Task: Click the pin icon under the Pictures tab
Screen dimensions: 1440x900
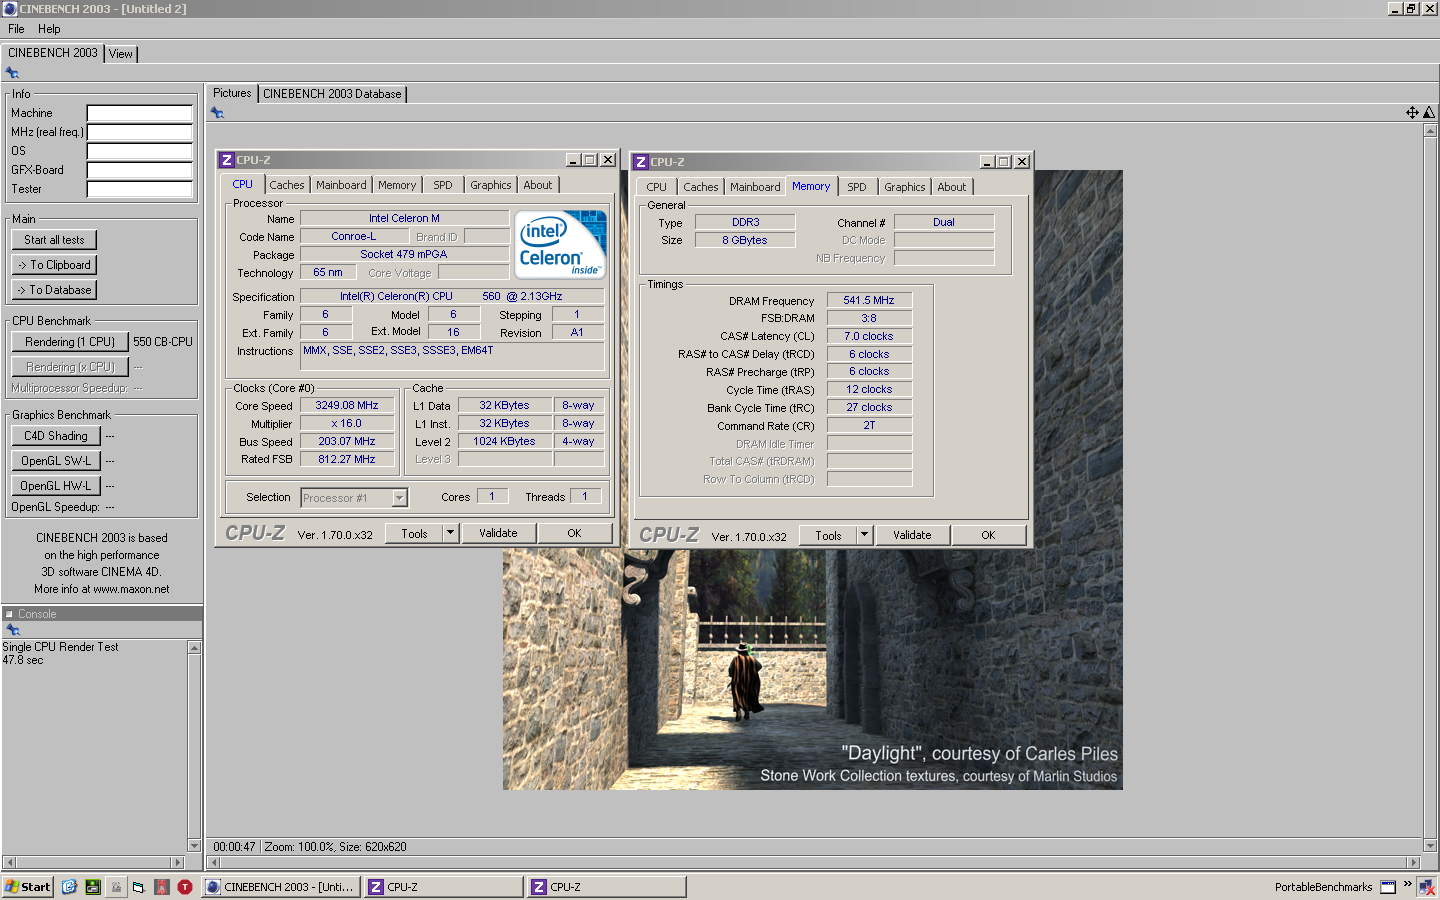Action: coord(217,113)
